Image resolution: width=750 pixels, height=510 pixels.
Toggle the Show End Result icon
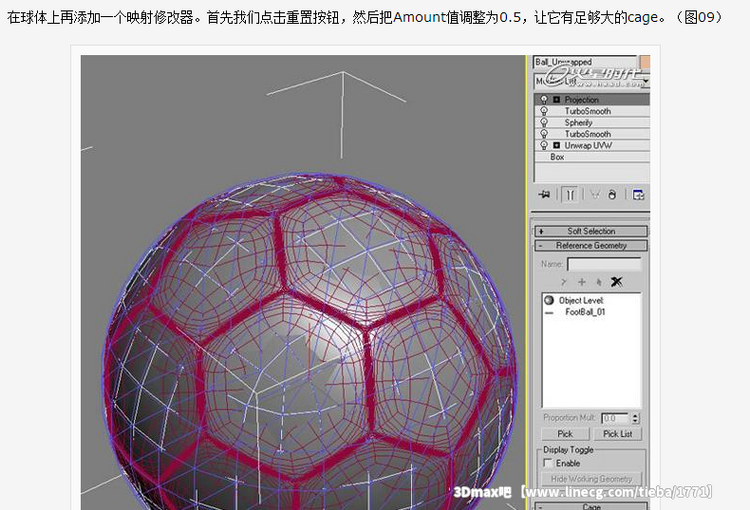570,195
